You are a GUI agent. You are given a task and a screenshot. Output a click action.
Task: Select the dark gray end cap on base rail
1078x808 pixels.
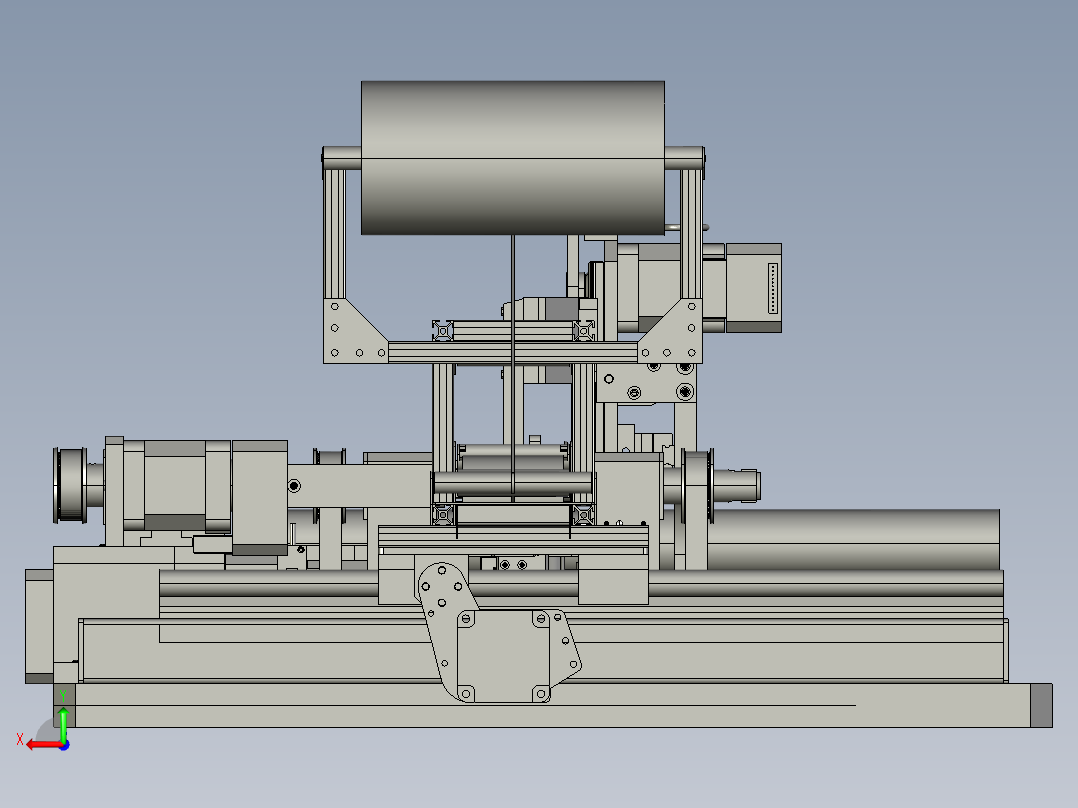(x=1041, y=705)
